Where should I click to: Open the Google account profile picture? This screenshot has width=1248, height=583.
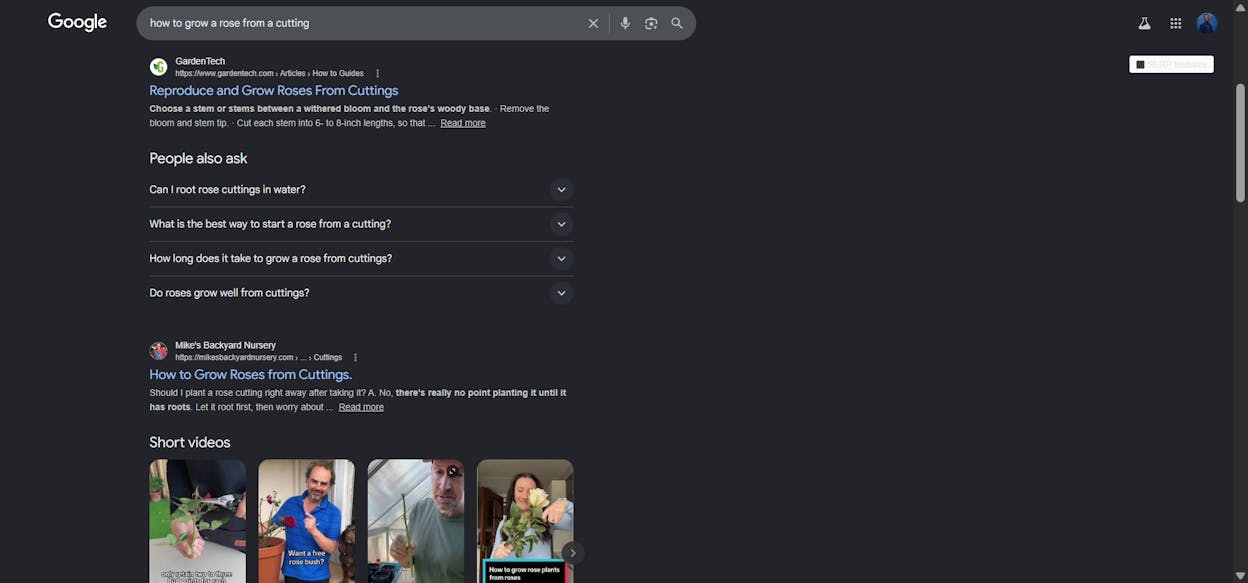pyautogui.click(x=1207, y=23)
